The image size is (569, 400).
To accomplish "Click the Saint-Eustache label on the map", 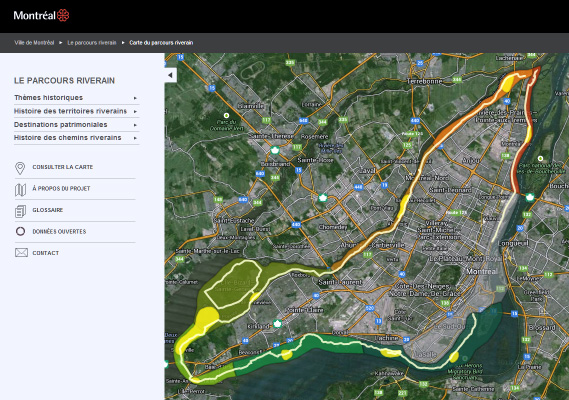I will [234, 220].
